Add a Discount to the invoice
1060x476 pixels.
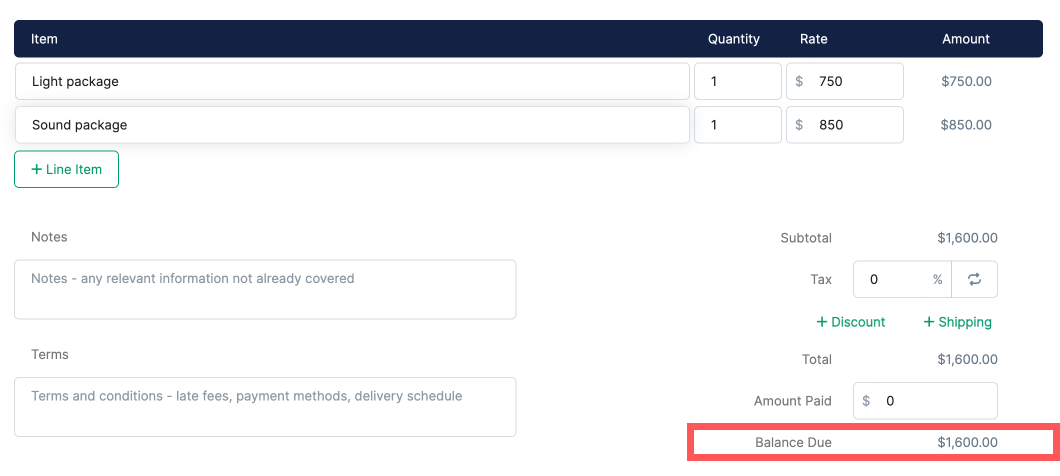tap(850, 322)
